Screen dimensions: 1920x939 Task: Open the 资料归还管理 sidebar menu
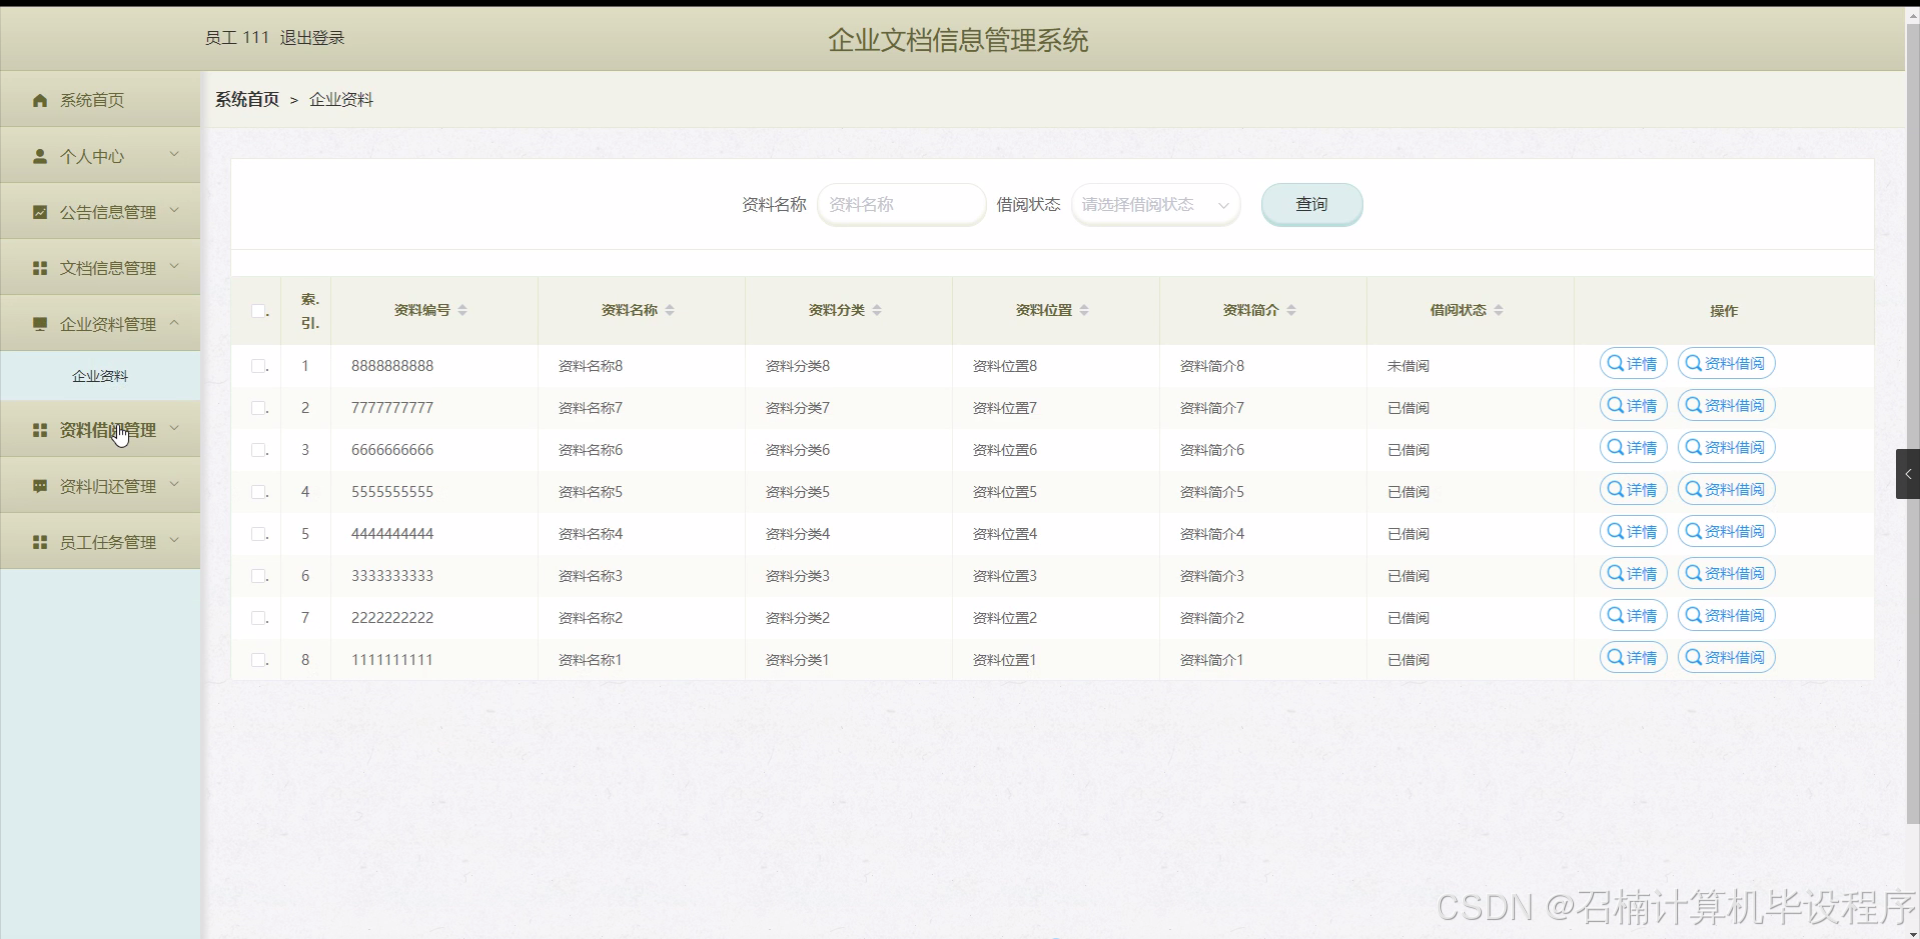coord(100,485)
